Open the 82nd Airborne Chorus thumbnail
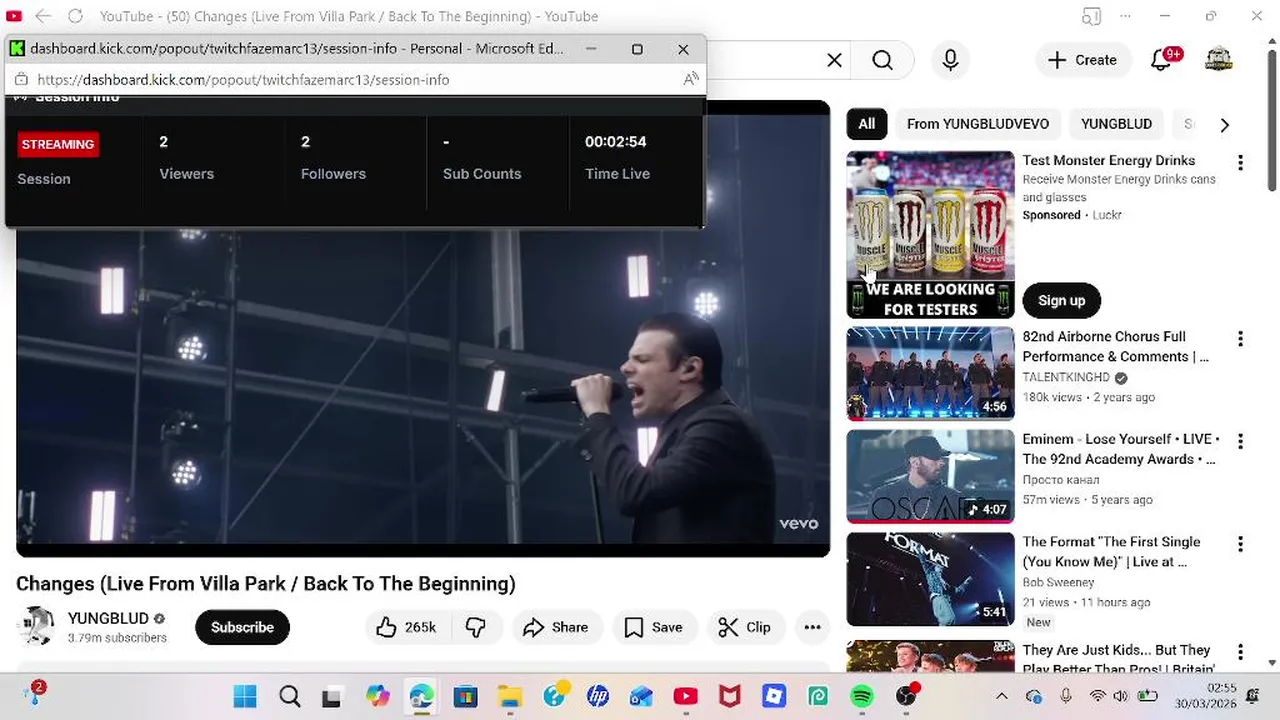The height and width of the screenshot is (720, 1280). point(930,373)
